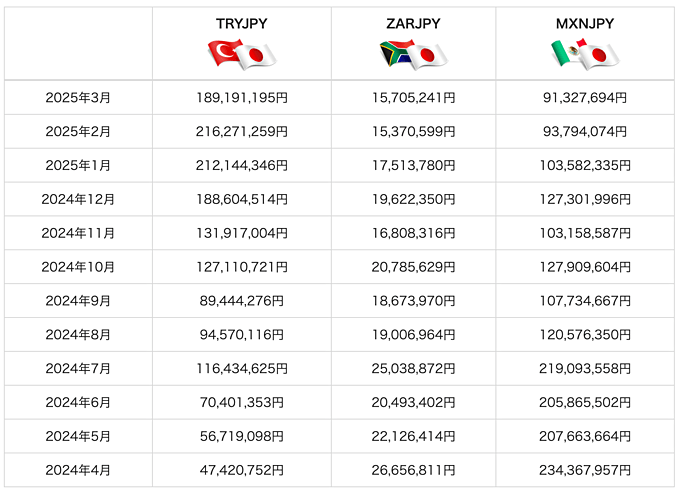This screenshot has height=492, width=680.
Task: Select the TRYJPY column header text
Action: (x=242, y=23)
